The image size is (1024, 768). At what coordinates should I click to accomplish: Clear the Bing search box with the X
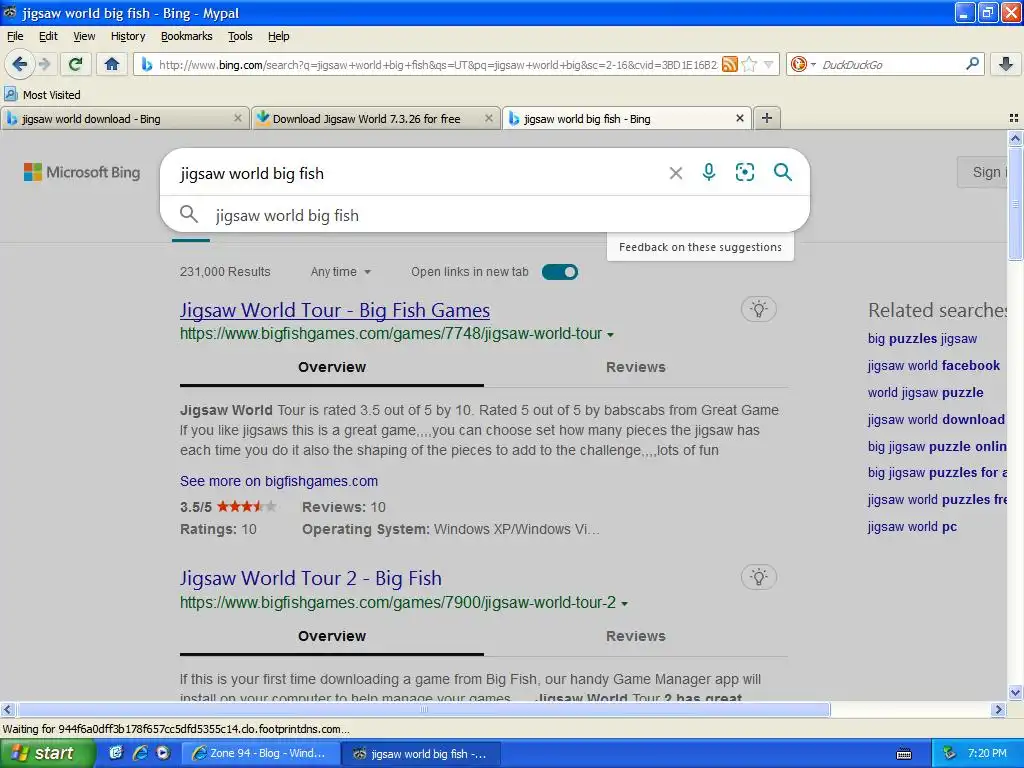point(676,173)
